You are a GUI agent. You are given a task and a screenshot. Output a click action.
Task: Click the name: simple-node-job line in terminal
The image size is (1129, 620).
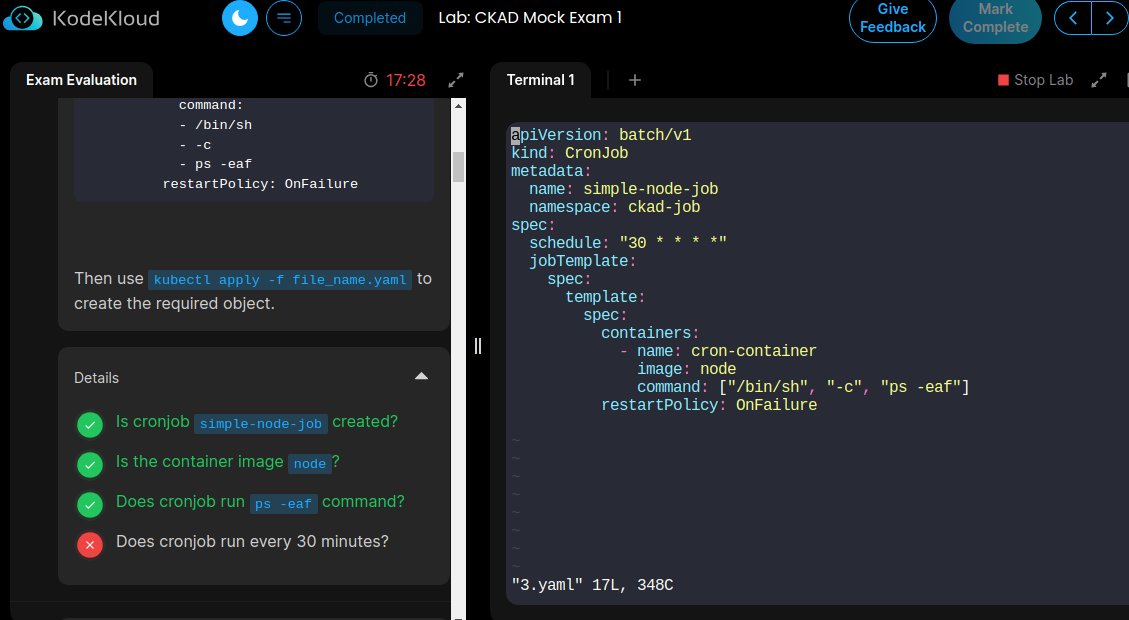[624, 189]
